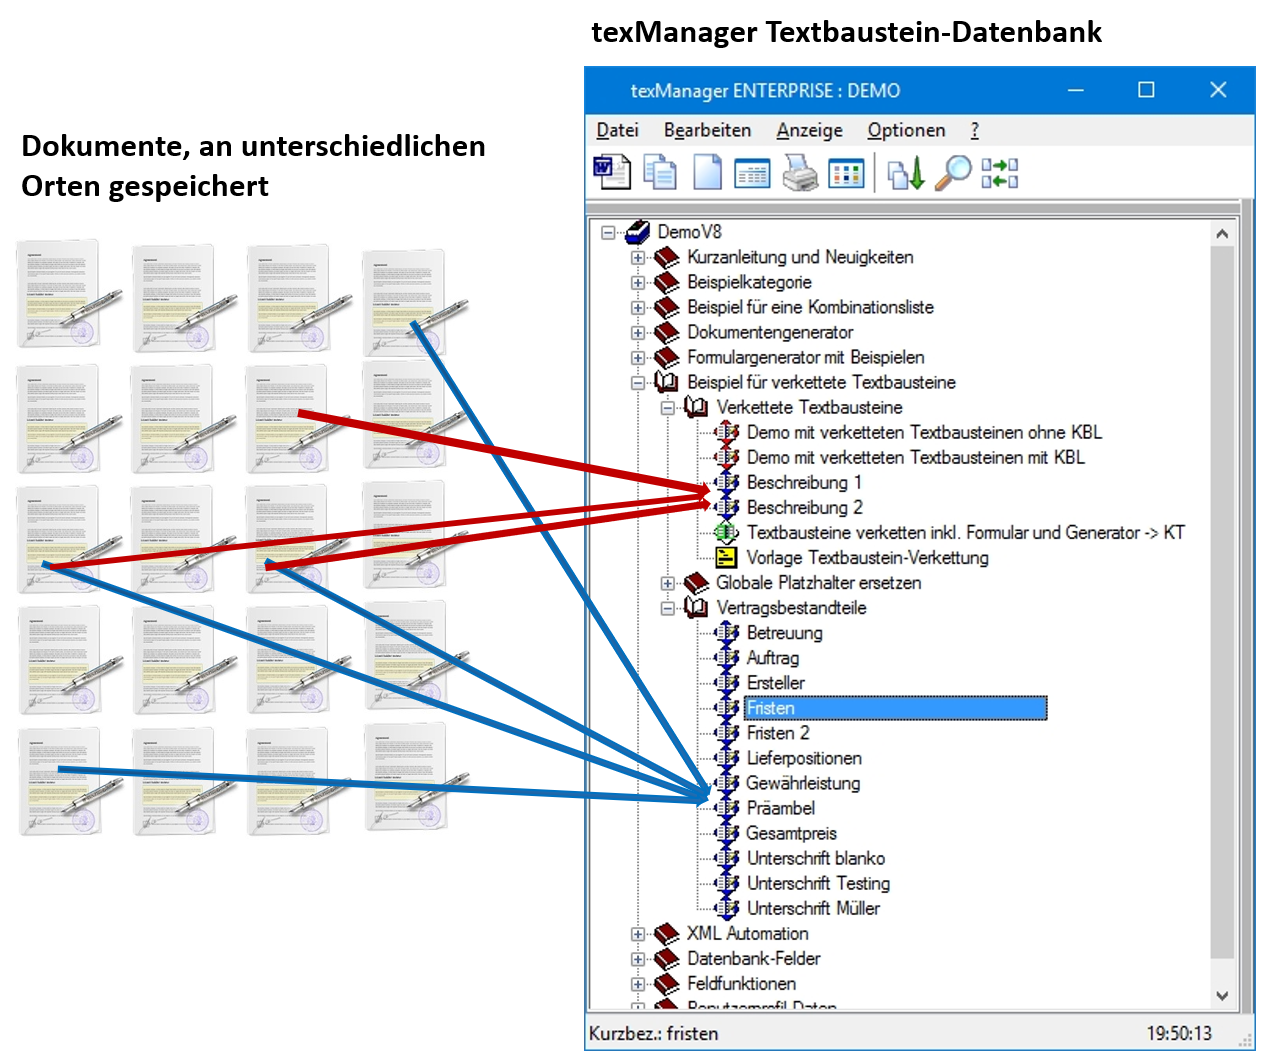The height and width of the screenshot is (1051, 1264).
Task: Click the text block icon beside Lieferpositionen
Action: tap(727, 758)
